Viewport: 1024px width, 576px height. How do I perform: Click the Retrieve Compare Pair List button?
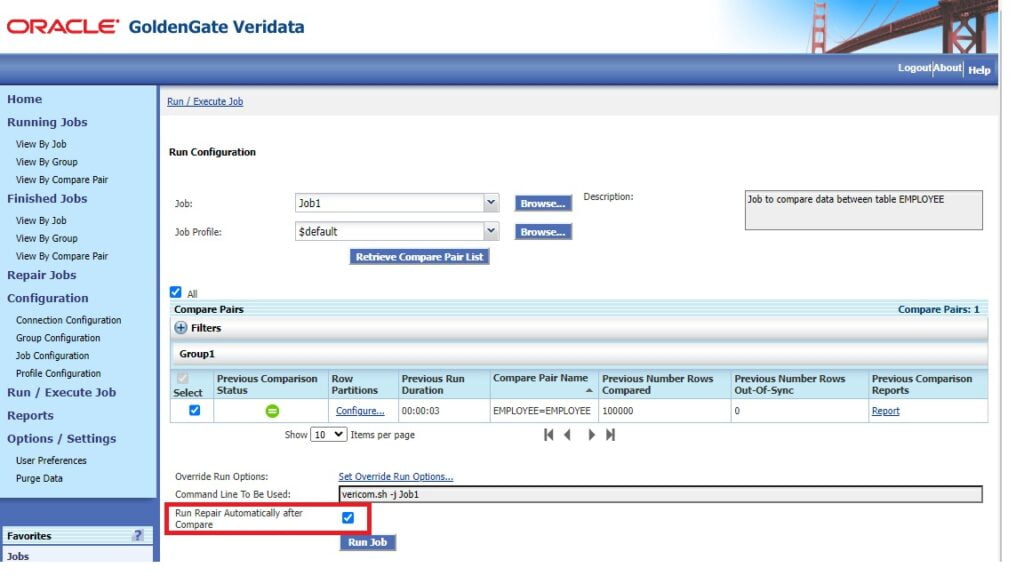click(x=417, y=256)
